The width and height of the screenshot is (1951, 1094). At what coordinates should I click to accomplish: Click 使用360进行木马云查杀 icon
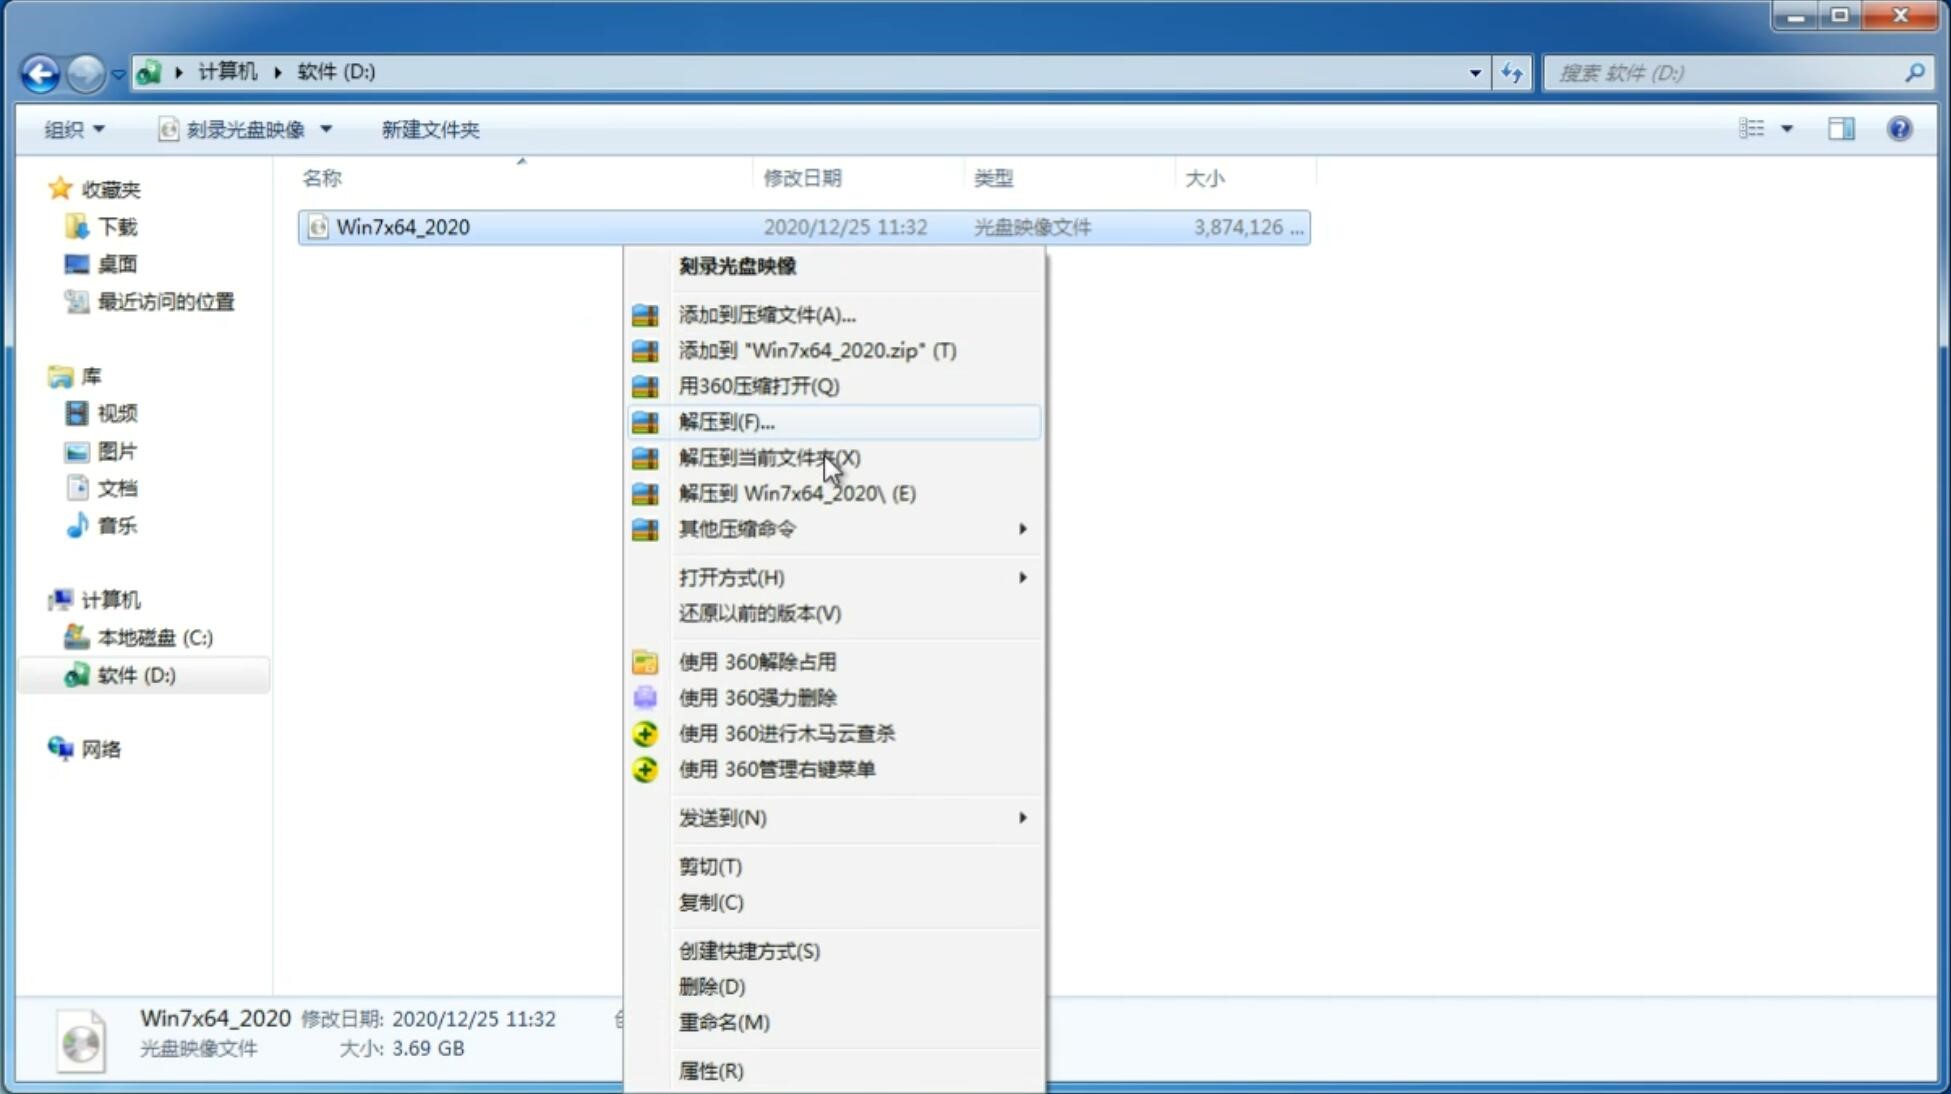pos(643,732)
